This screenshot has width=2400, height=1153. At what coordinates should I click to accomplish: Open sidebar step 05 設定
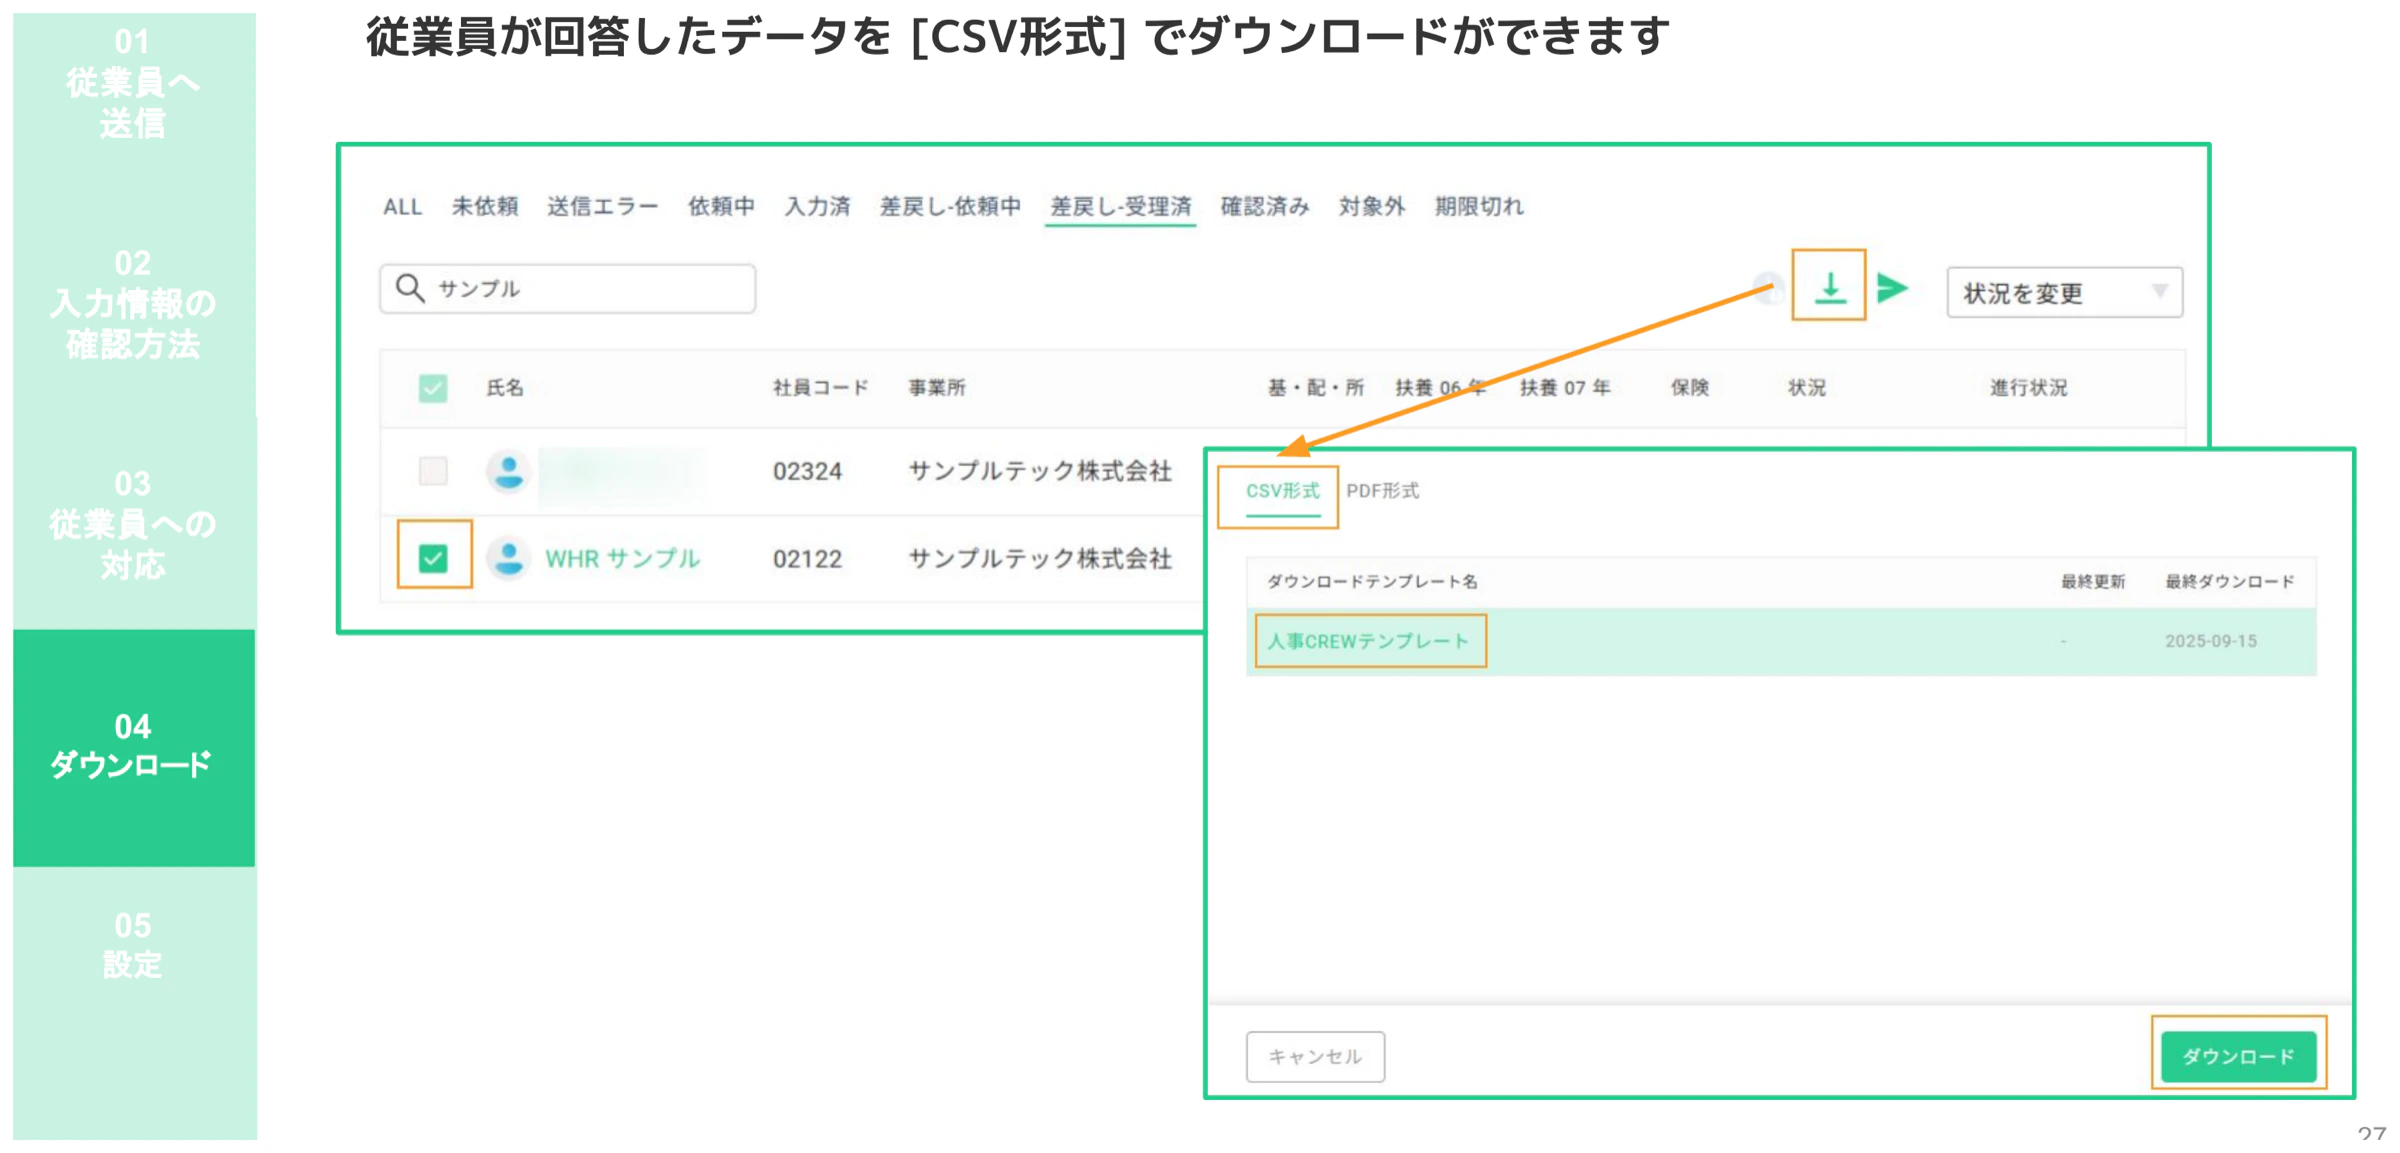(133, 945)
